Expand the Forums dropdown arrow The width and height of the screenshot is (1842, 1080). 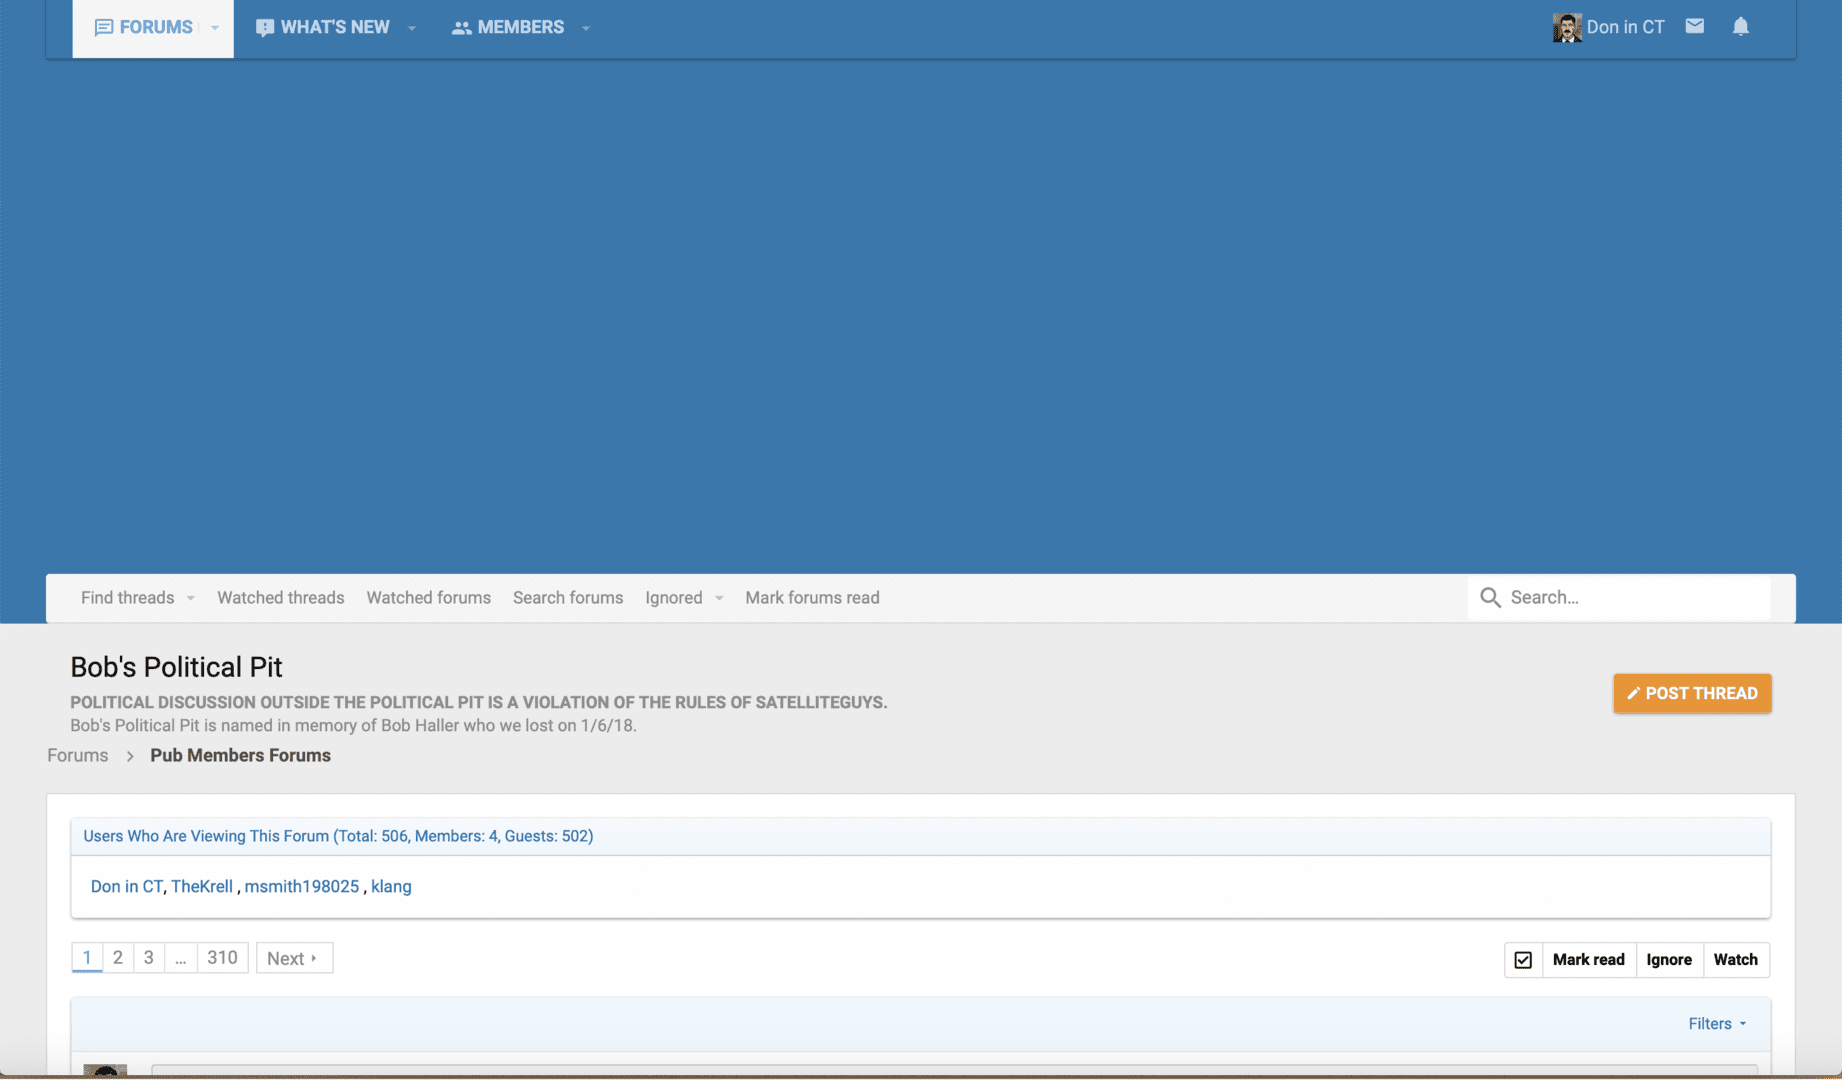pyautogui.click(x=215, y=28)
